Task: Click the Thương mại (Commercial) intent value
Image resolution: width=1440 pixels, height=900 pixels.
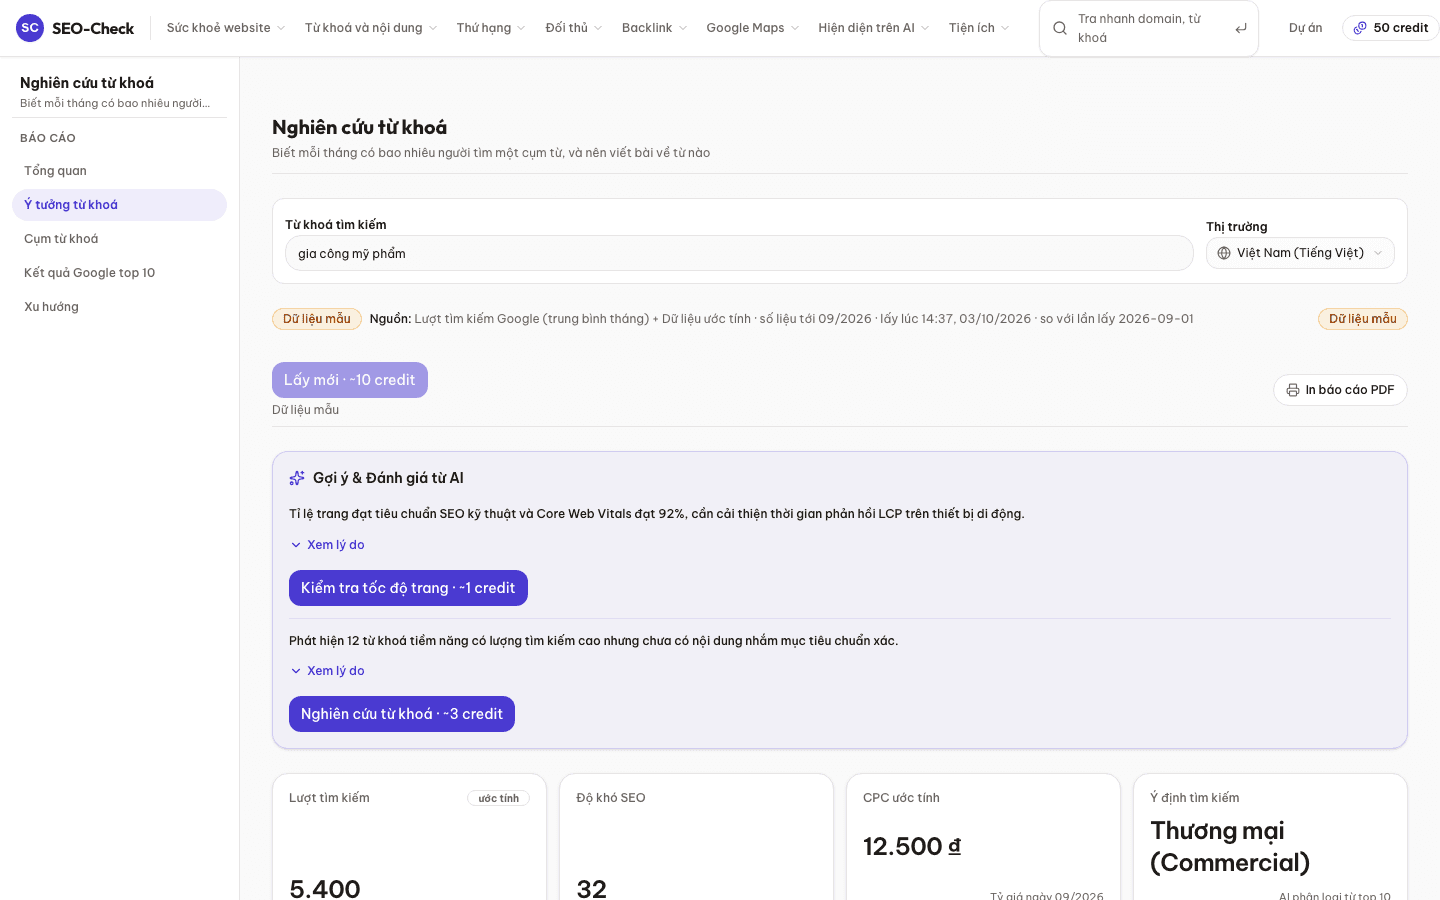Action: [1230, 847]
